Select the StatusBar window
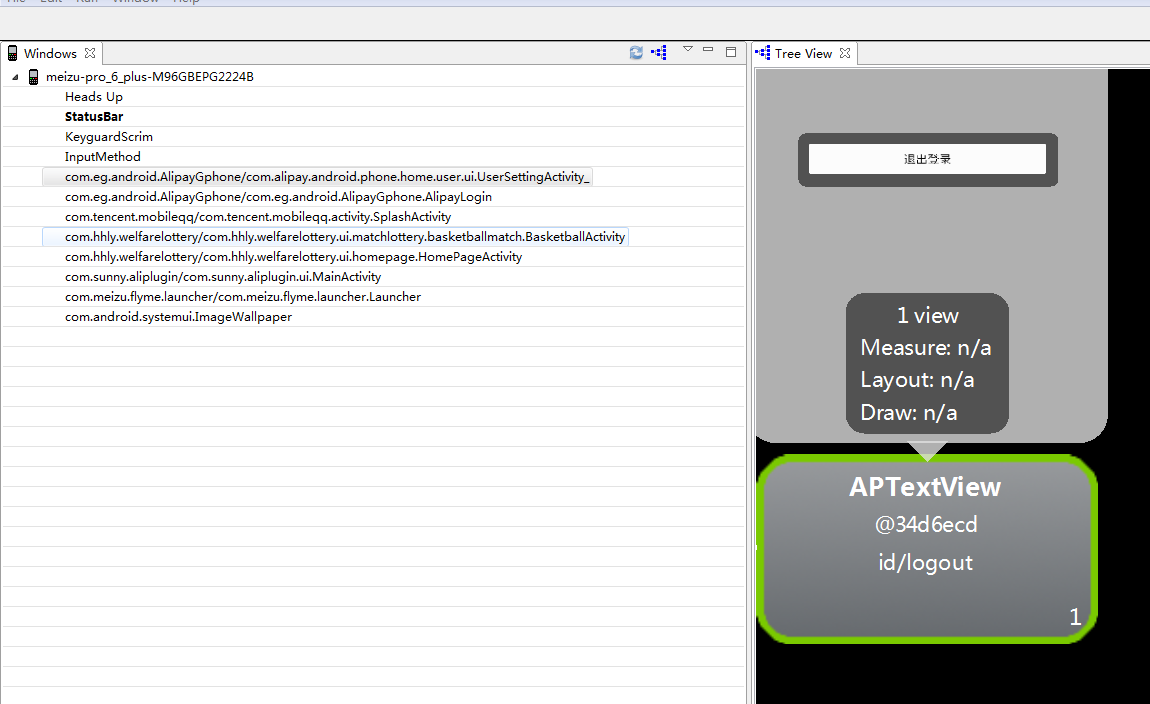Image resolution: width=1150 pixels, height=704 pixels. 94,117
